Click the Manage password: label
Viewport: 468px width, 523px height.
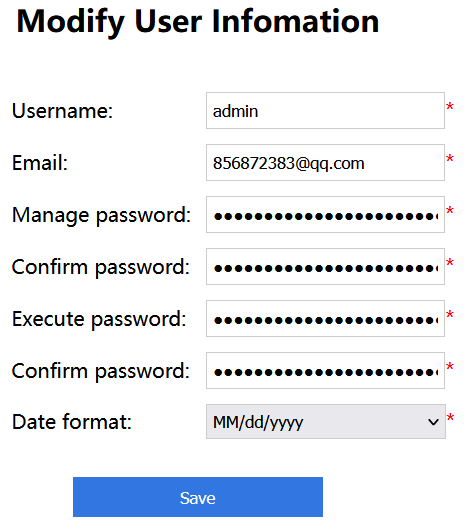101,215
